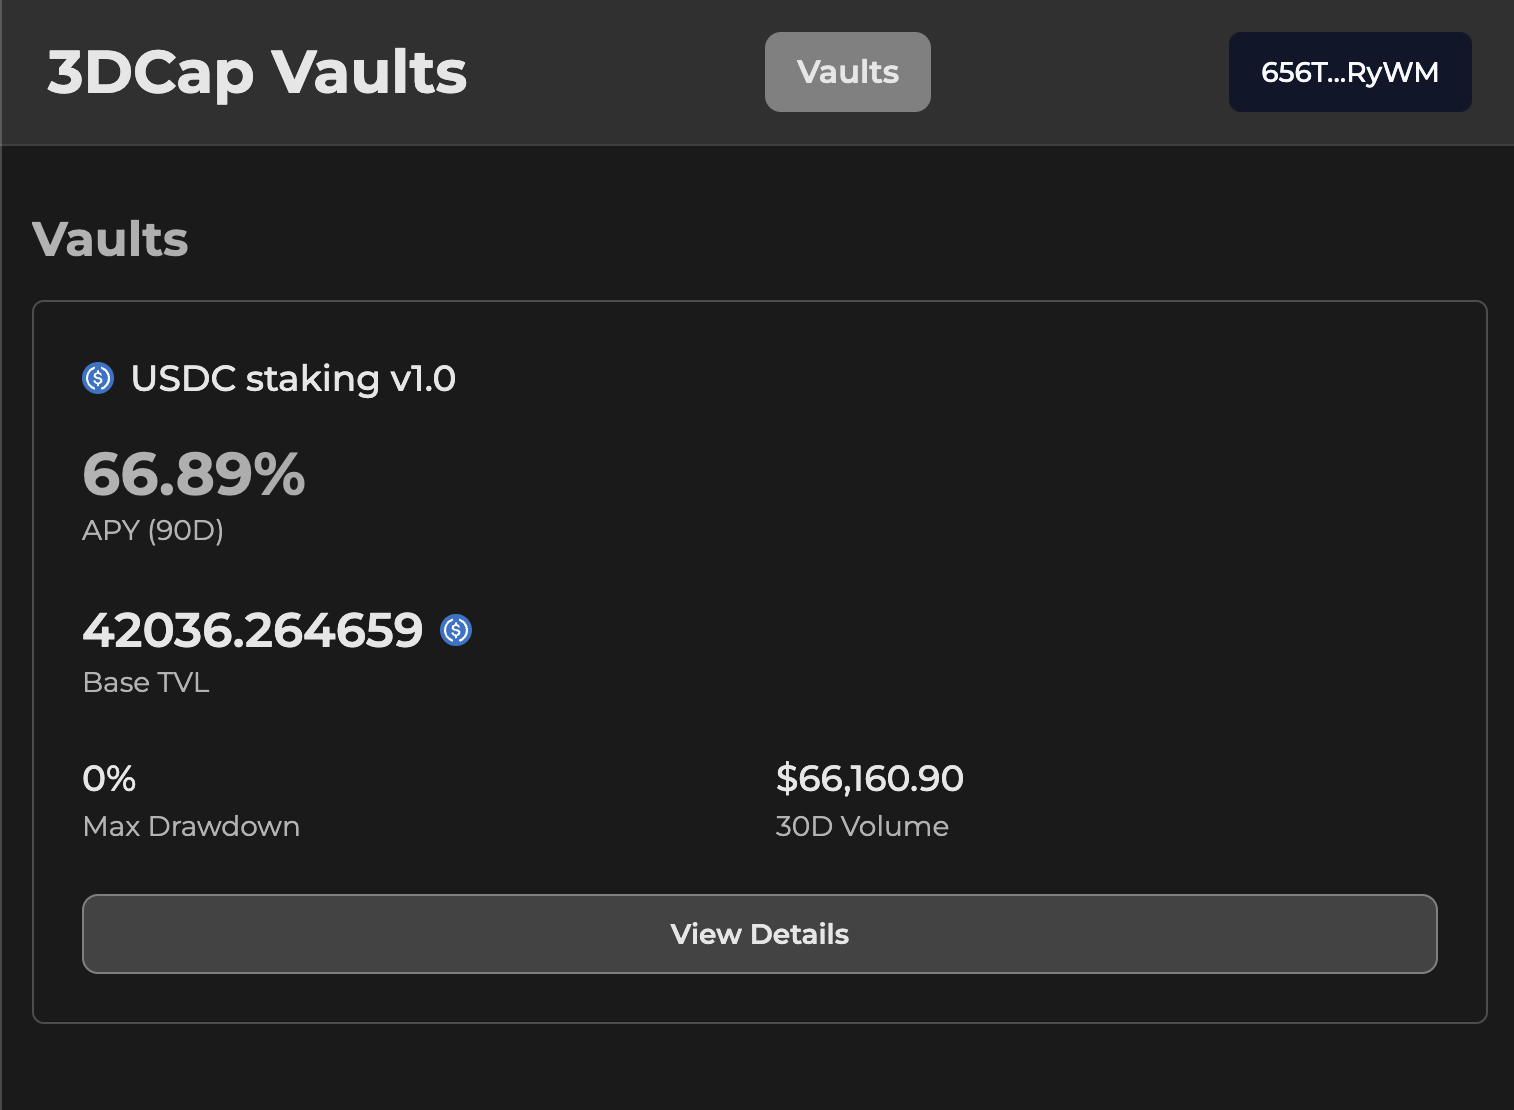Viewport: 1514px width, 1110px height.
Task: Click the Max Drawdown label
Action: click(191, 826)
